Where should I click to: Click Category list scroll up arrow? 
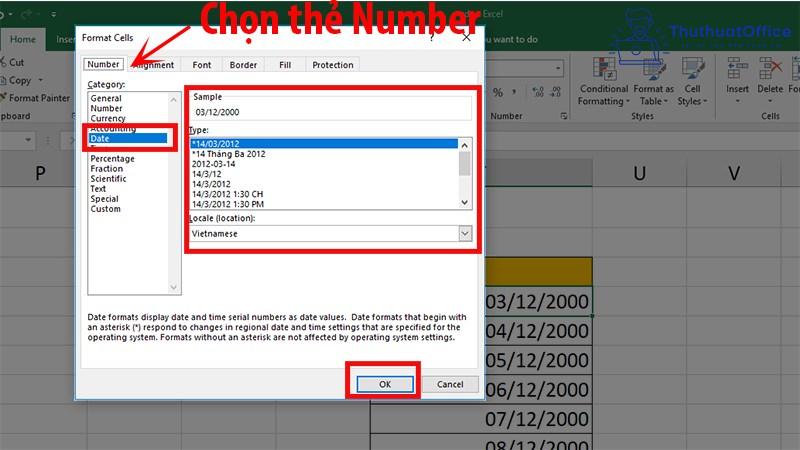(x=173, y=99)
